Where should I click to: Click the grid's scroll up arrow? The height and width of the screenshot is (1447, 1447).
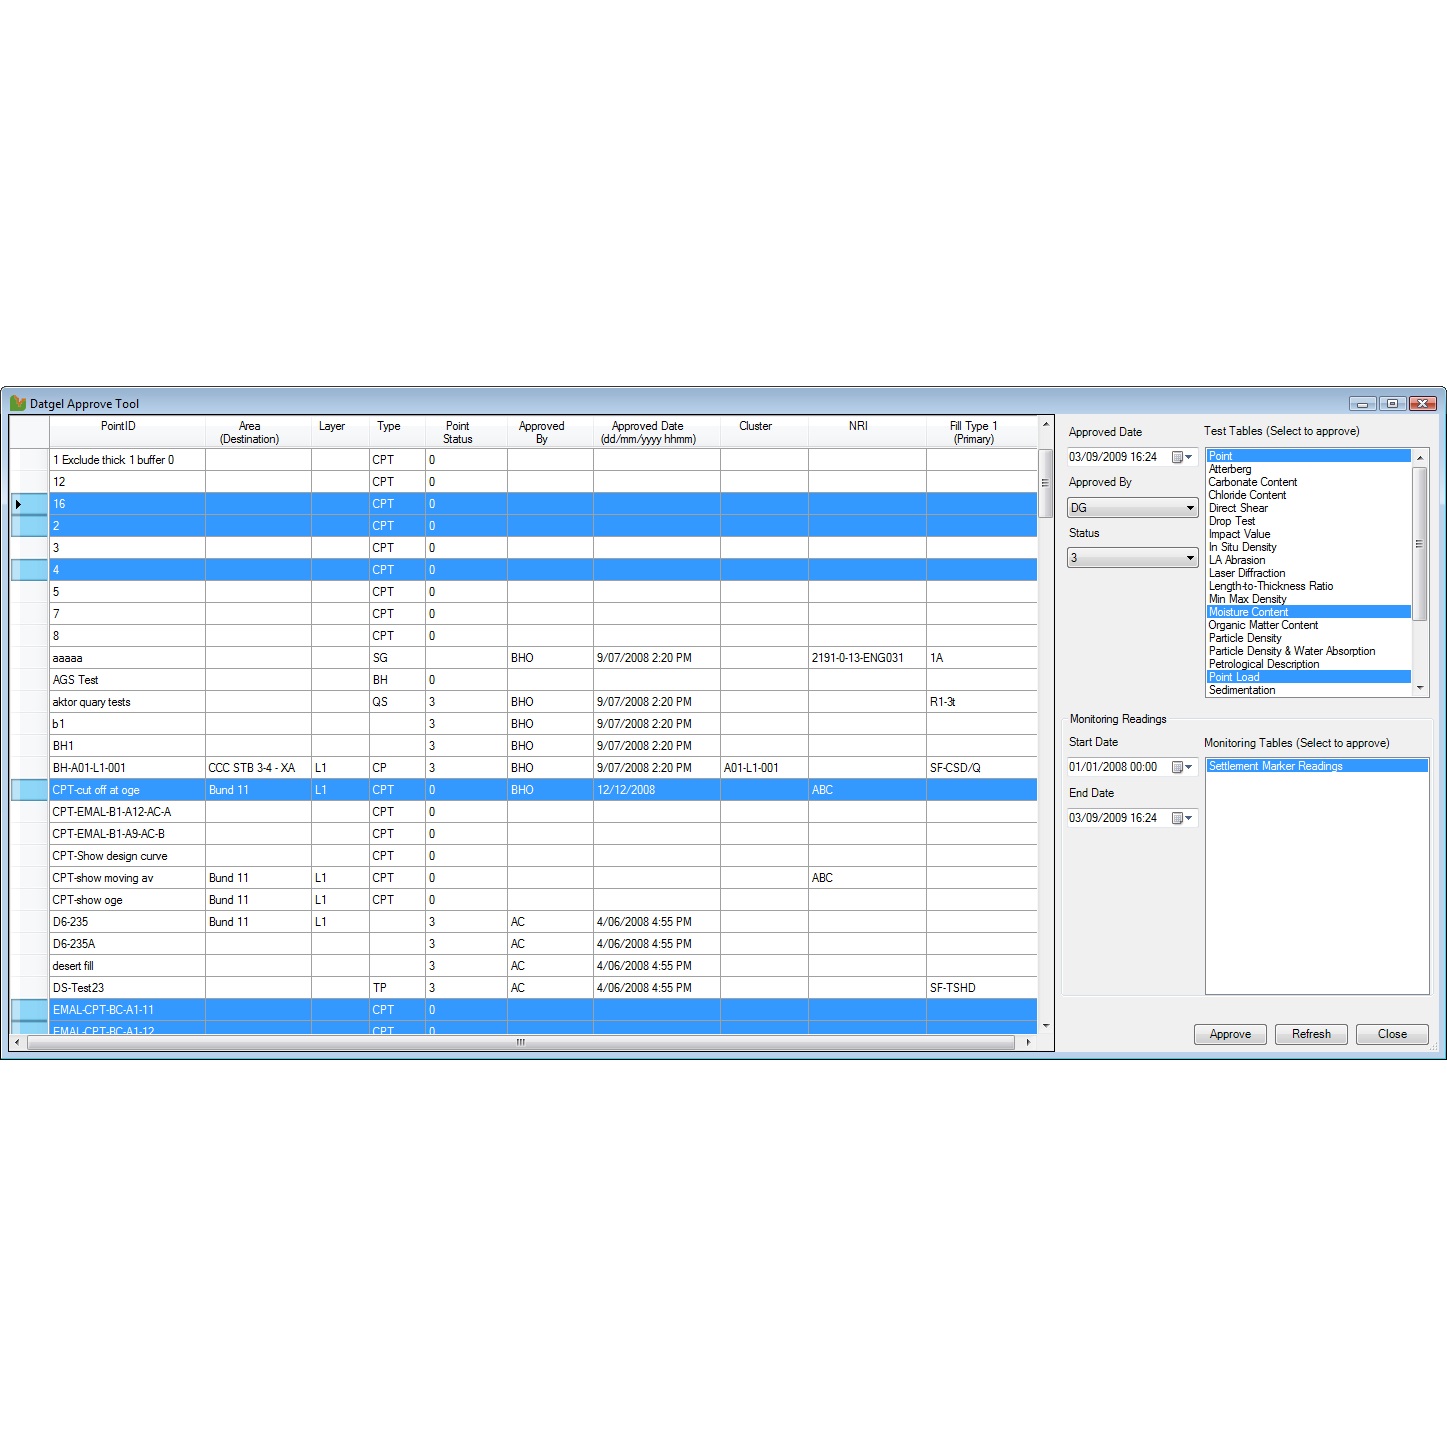(x=1046, y=424)
